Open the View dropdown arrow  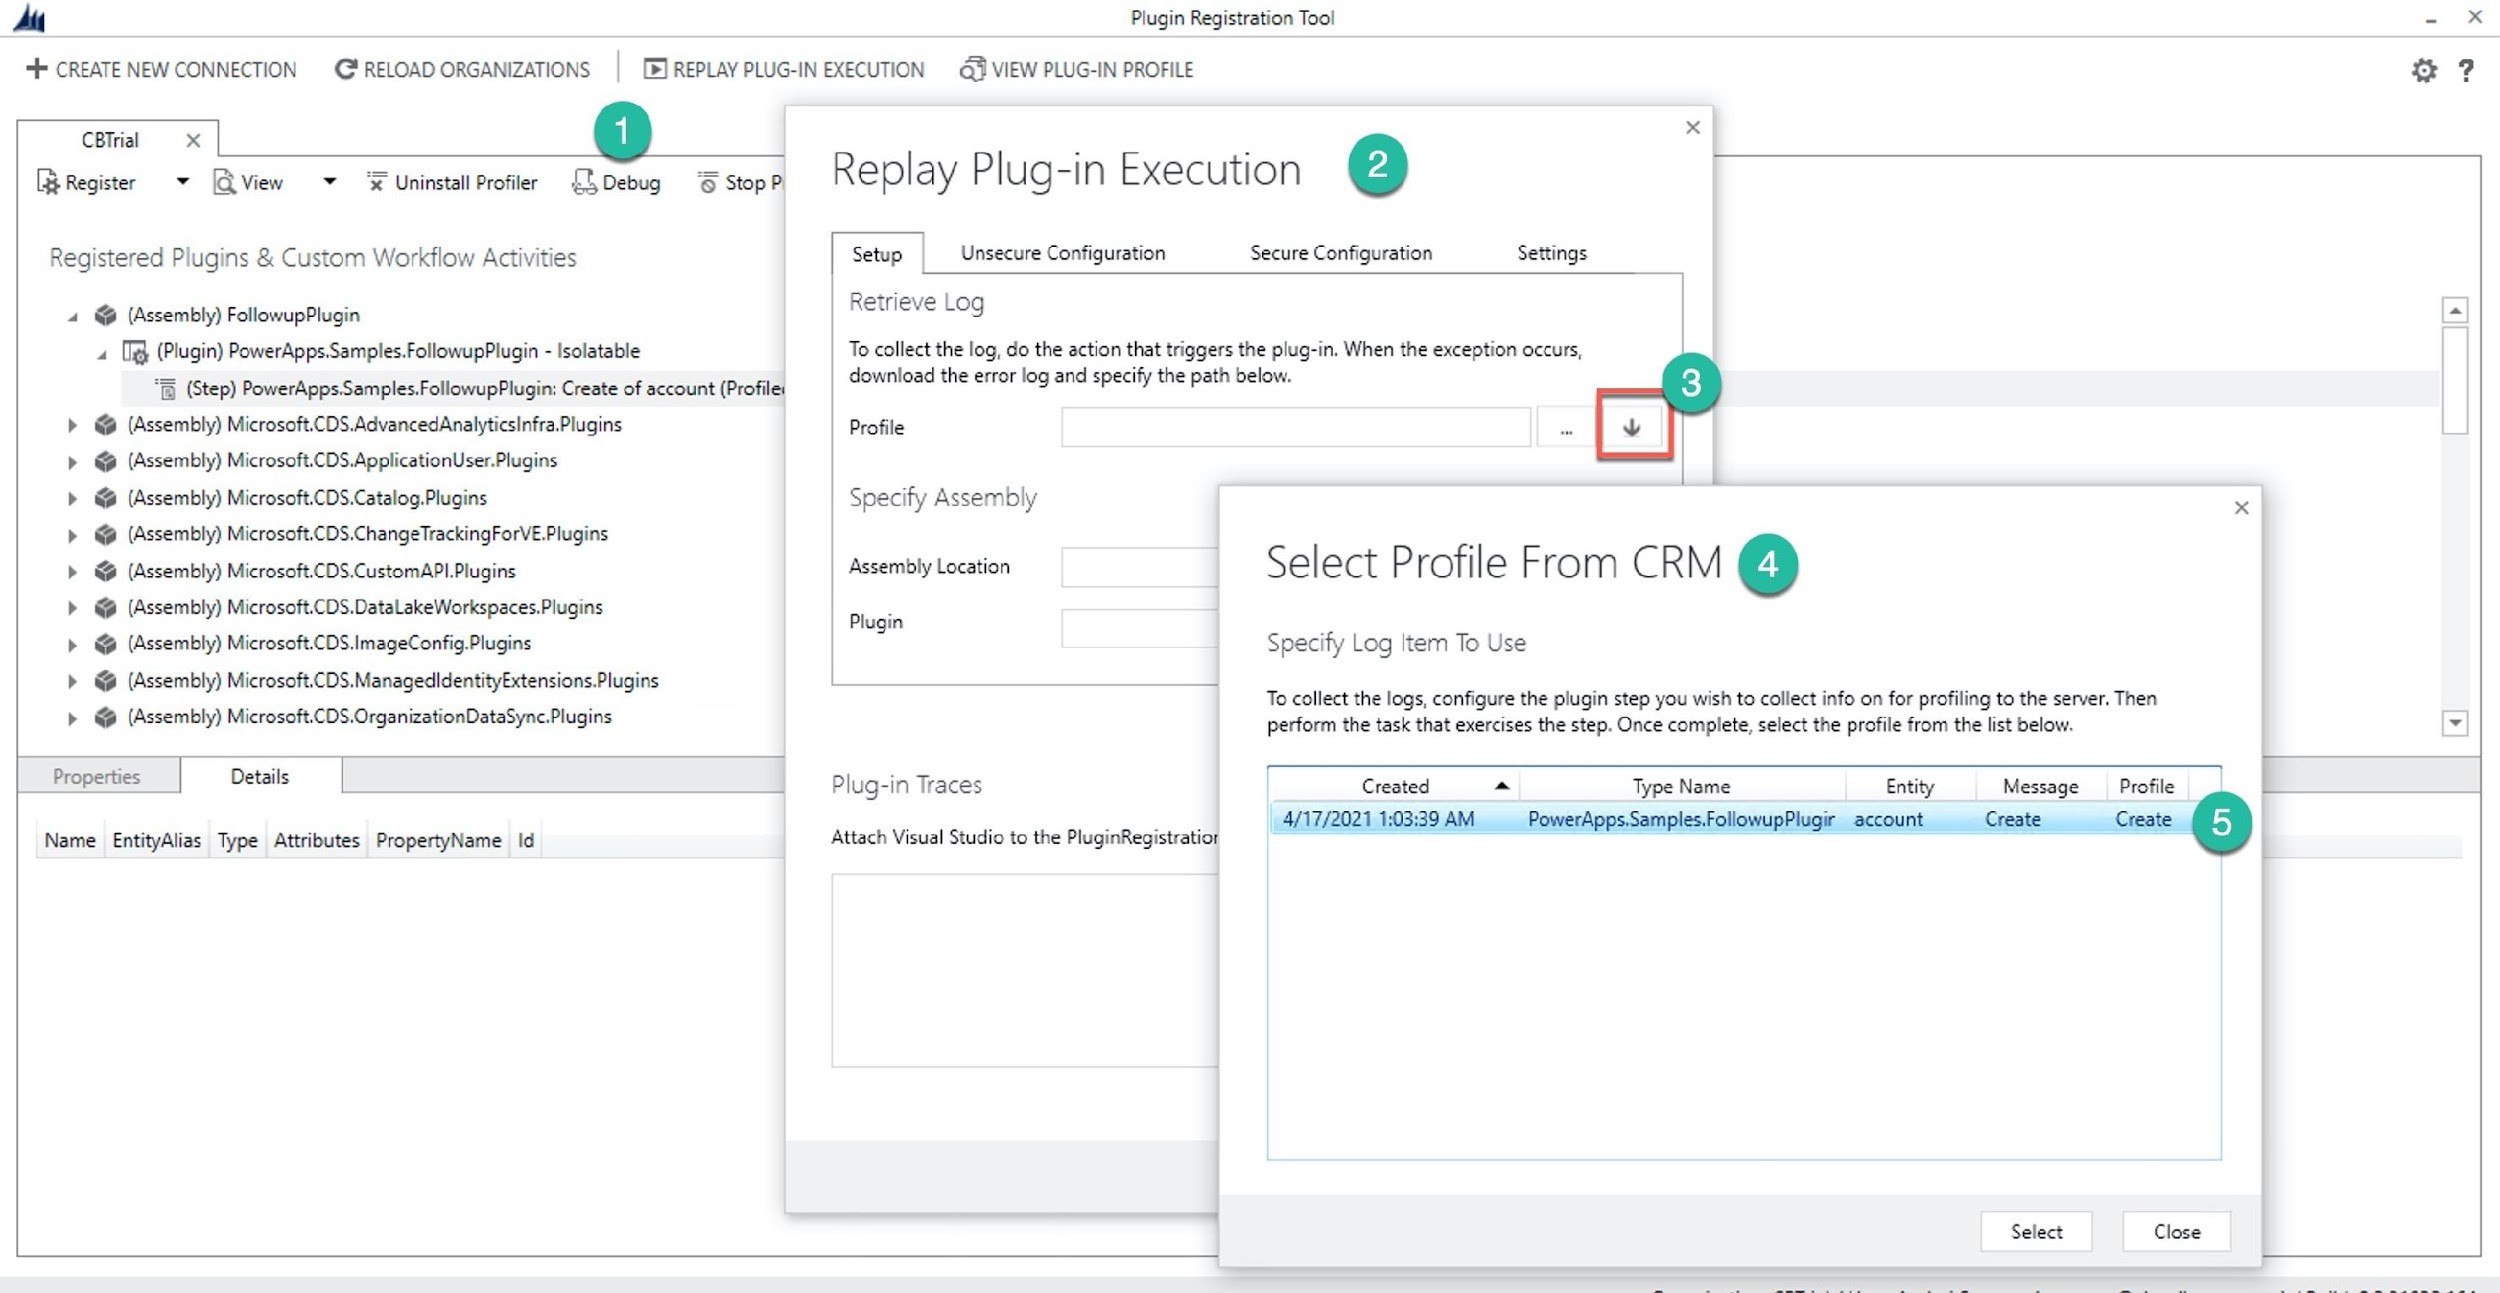pyautogui.click(x=329, y=182)
